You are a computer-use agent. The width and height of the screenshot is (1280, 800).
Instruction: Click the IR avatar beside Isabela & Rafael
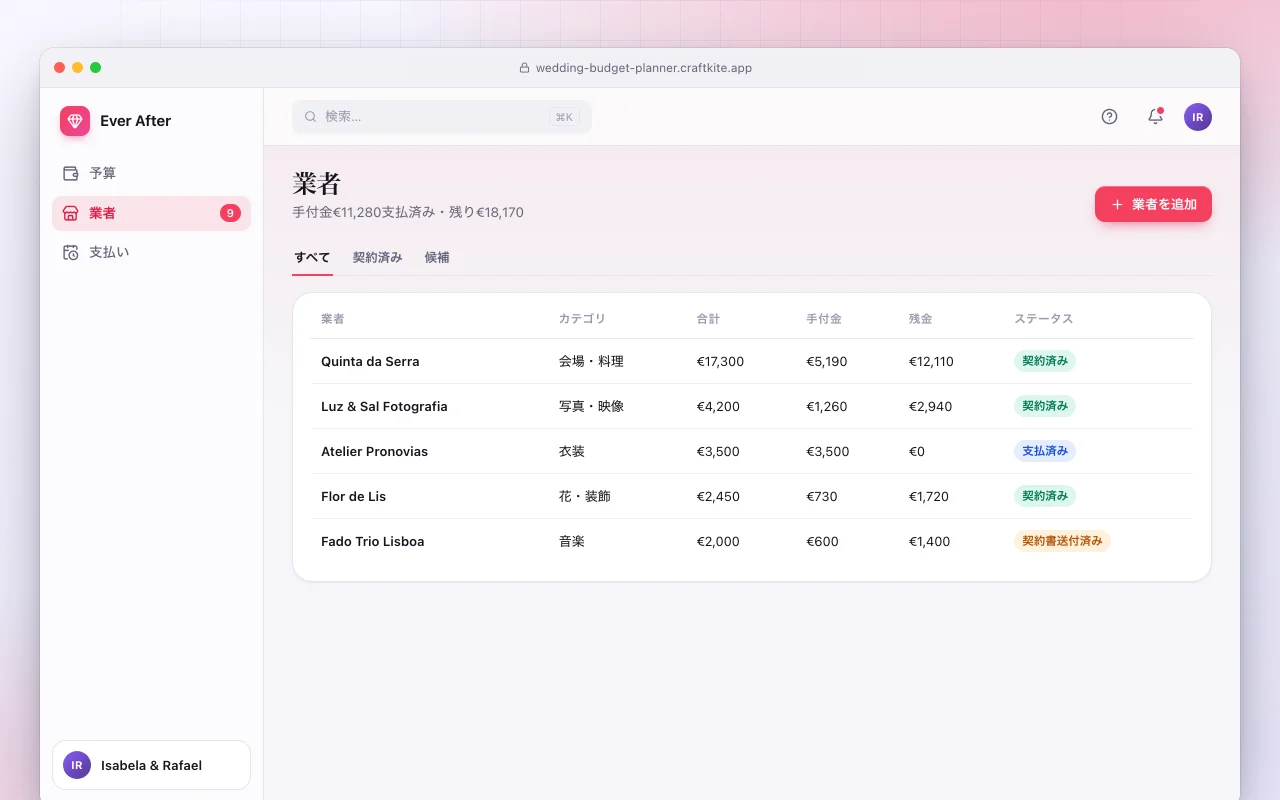pyautogui.click(x=77, y=765)
